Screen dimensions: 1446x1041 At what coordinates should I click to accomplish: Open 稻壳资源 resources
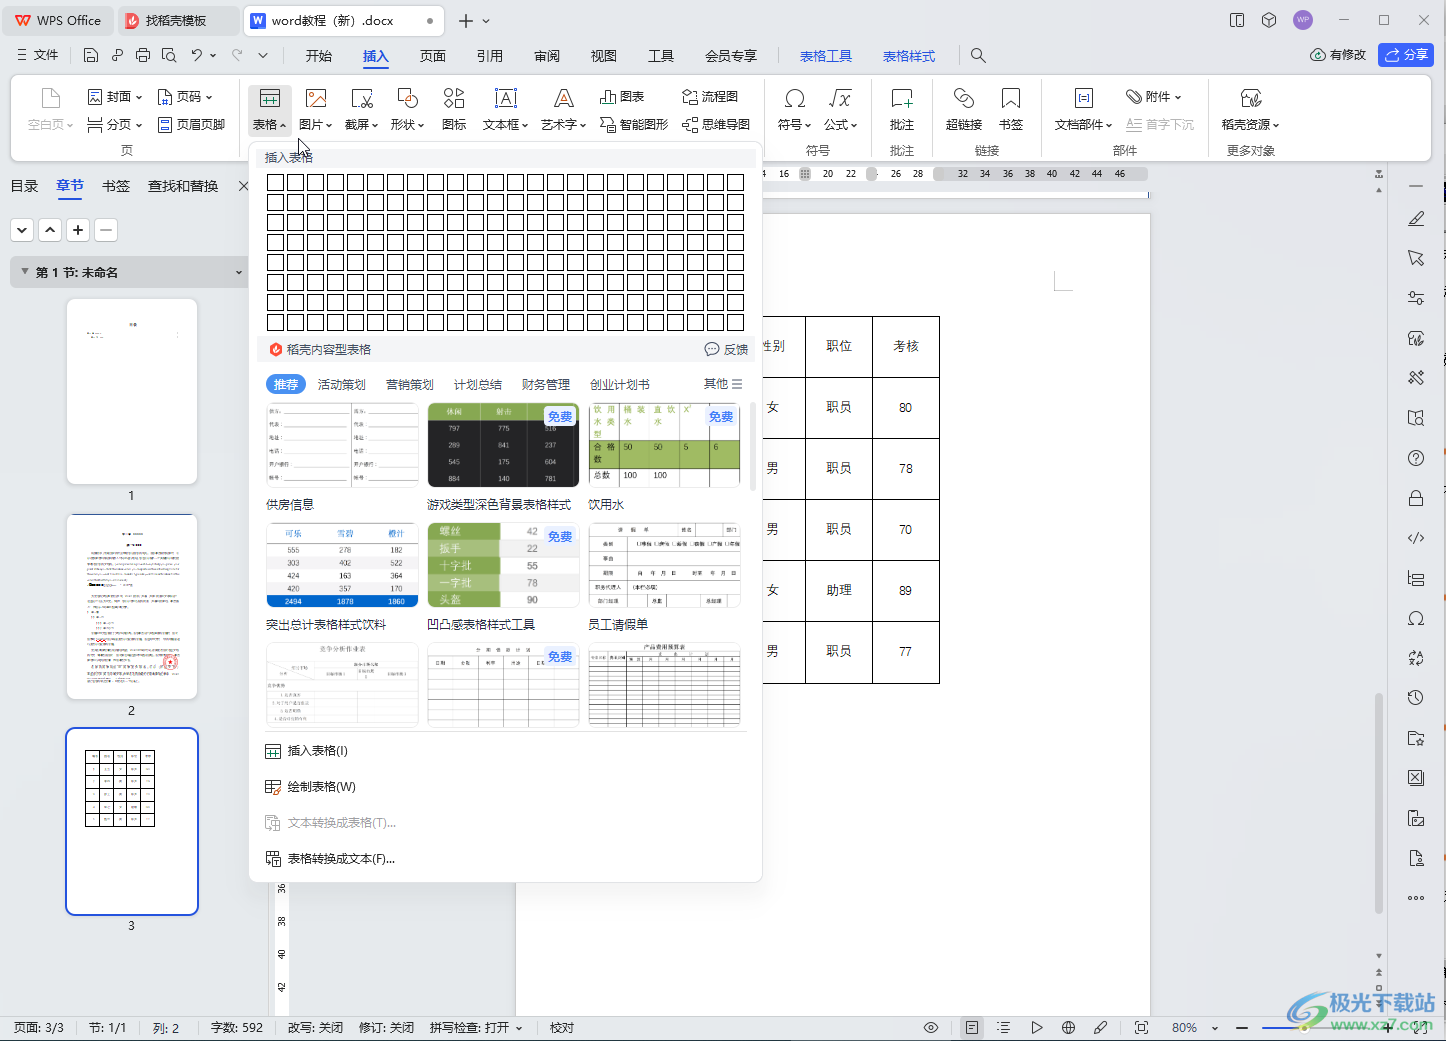[x=1250, y=110]
